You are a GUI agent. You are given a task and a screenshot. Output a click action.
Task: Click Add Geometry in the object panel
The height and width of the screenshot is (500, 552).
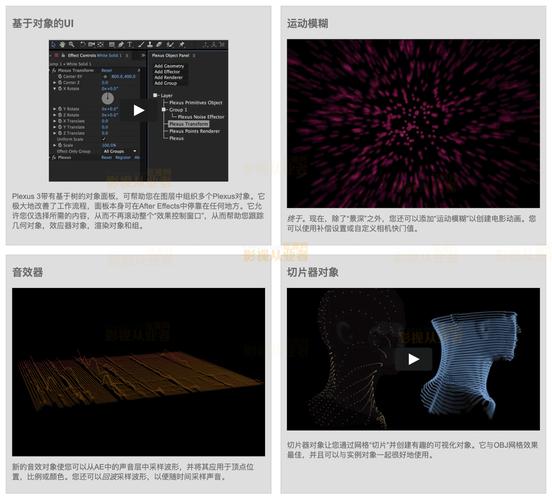(169, 66)
